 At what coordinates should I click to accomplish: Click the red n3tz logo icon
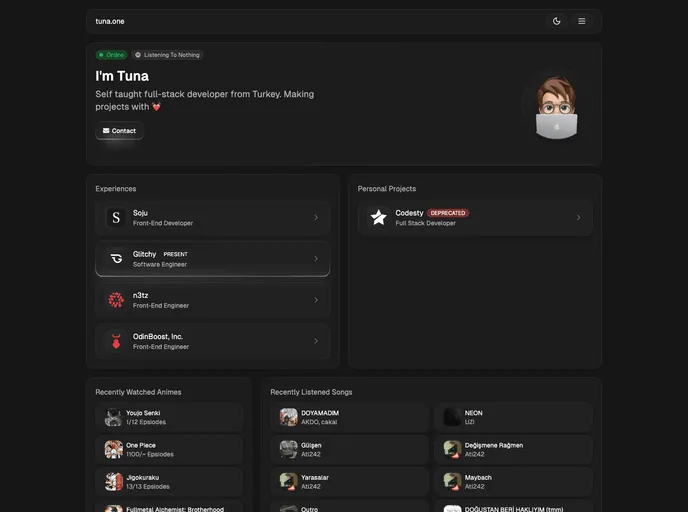[x=116, y=300]
